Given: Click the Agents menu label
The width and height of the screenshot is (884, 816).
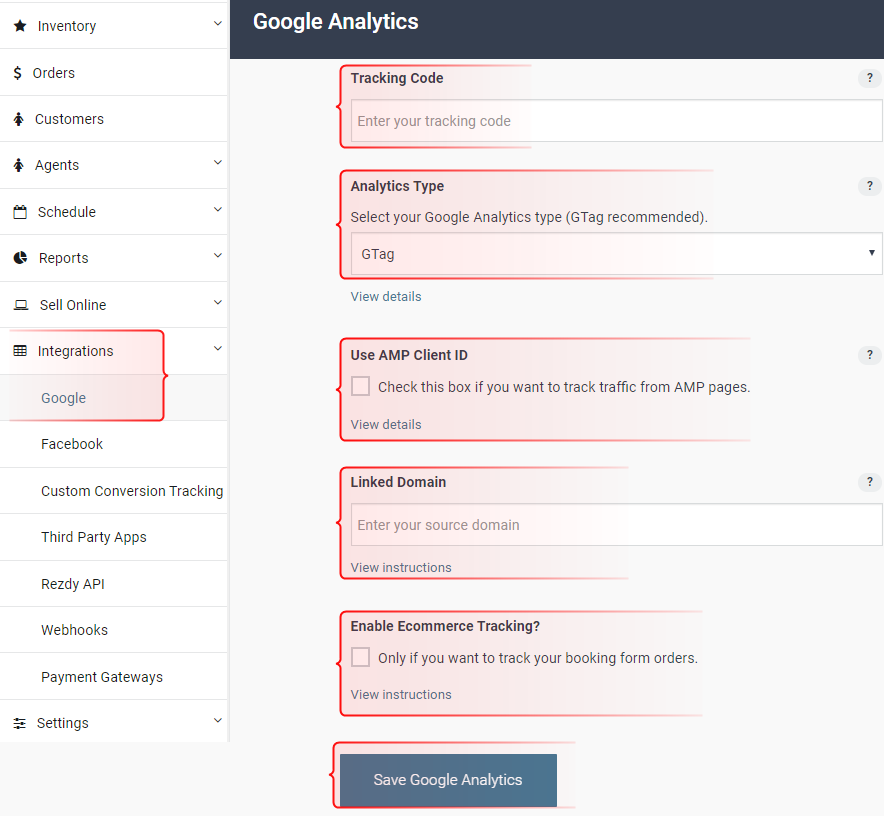Looking at the screenshot, I should [x=57, y=165].
